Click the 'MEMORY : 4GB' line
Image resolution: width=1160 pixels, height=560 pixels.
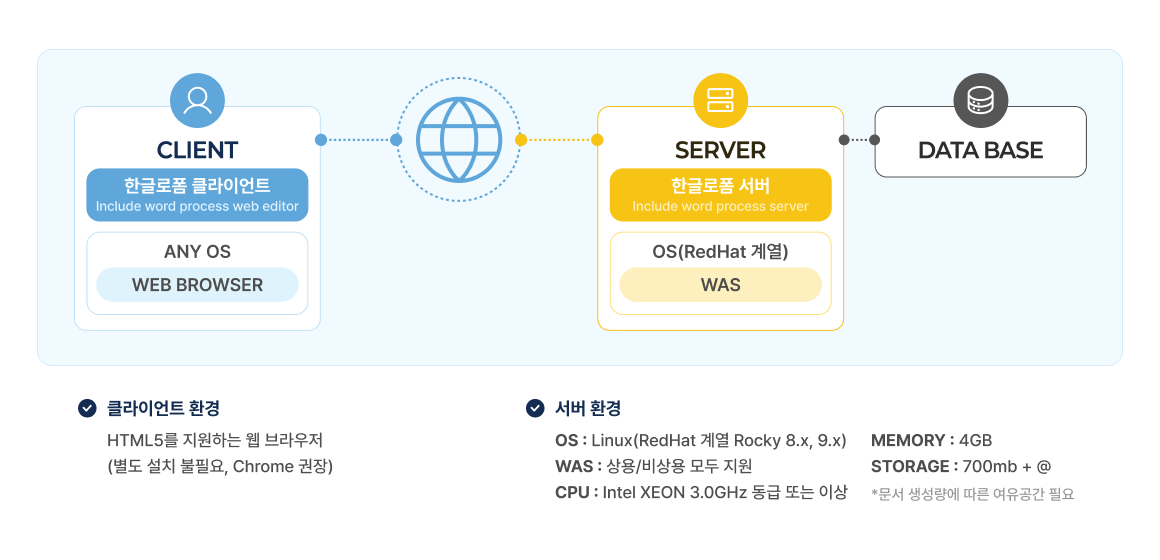tap(931, 440)
